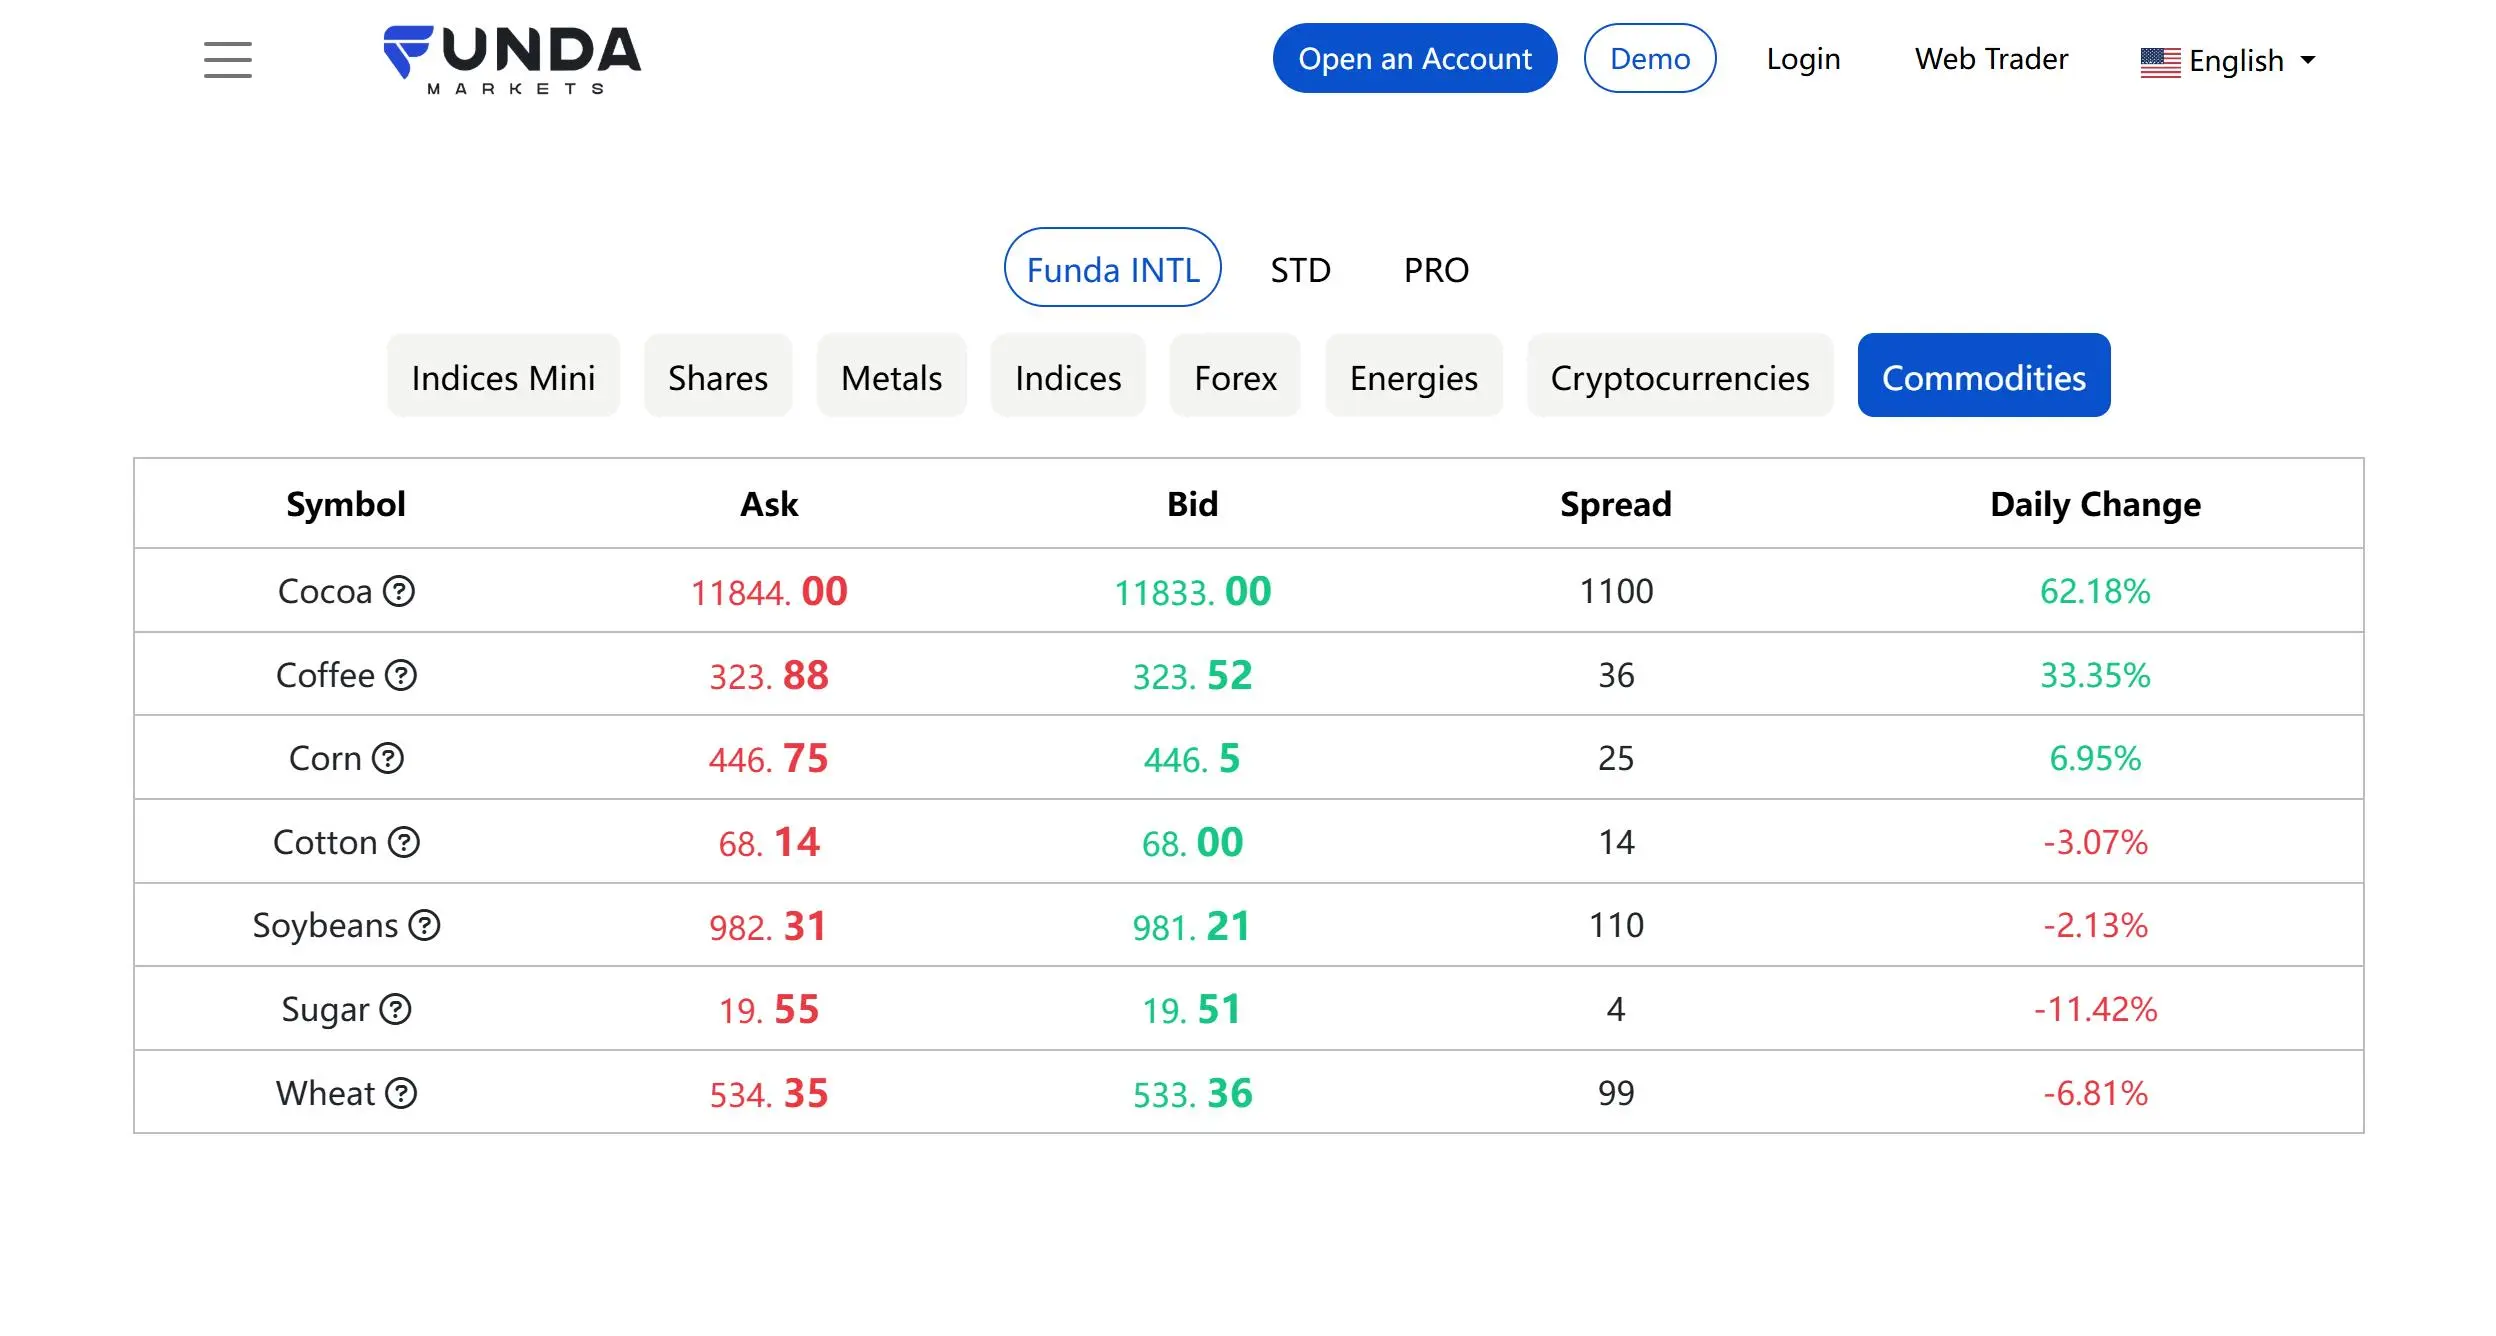The height and width of the screenshot is (1336, 2496).
Task: Open the Web Trader link
Action: (1991, 59)
